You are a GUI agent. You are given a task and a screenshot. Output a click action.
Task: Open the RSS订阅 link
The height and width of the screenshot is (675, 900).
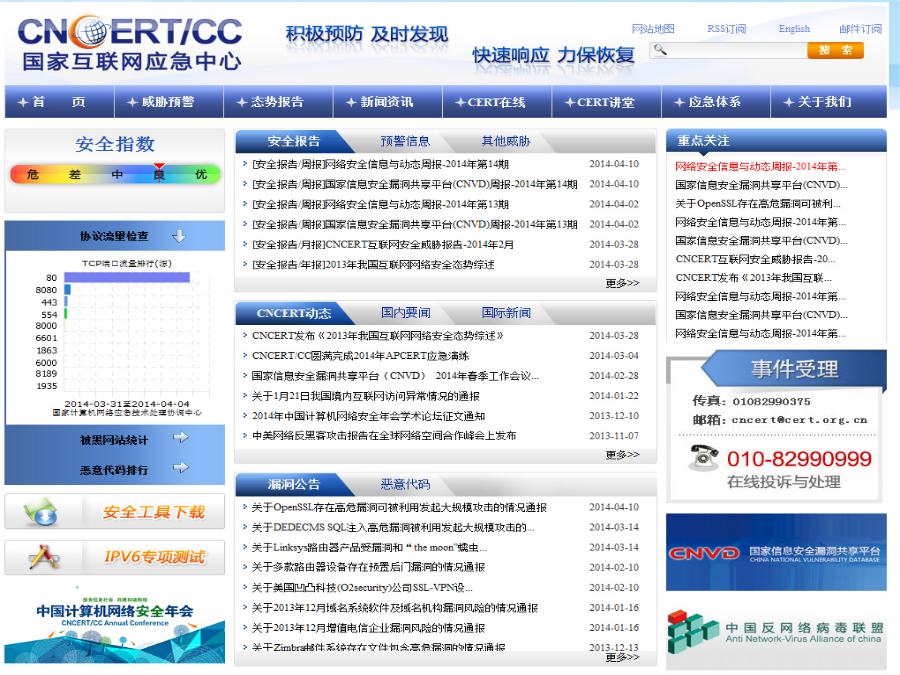pos(726,29)
